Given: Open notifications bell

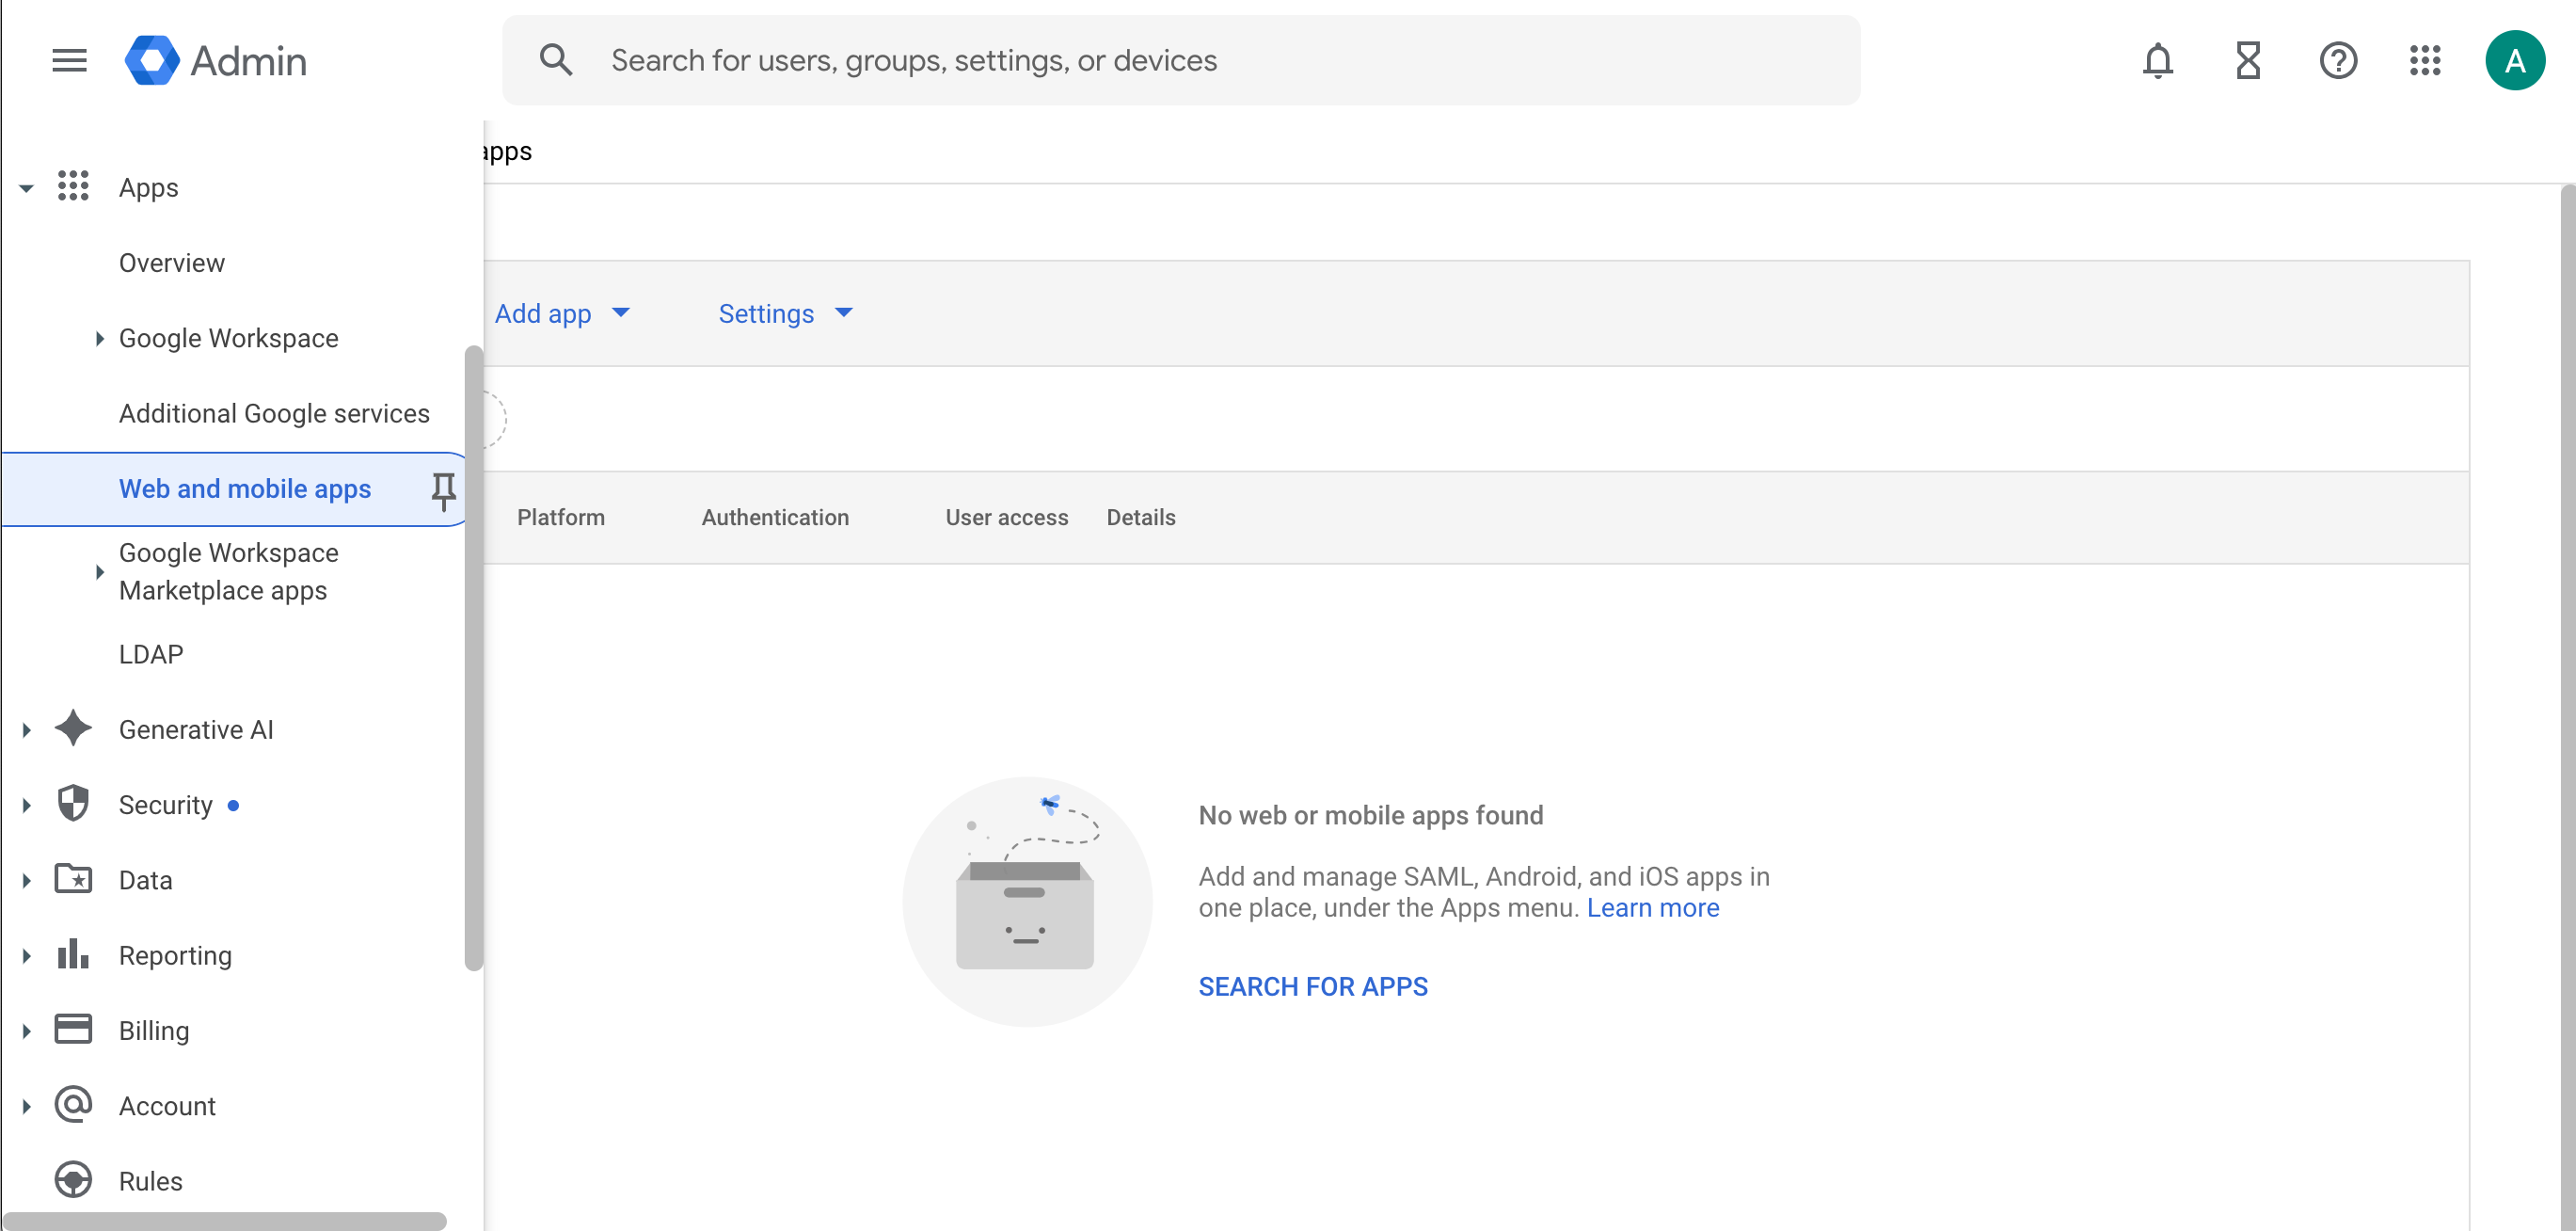Looking at the screenshot, I should click(x=2157, y=61).
